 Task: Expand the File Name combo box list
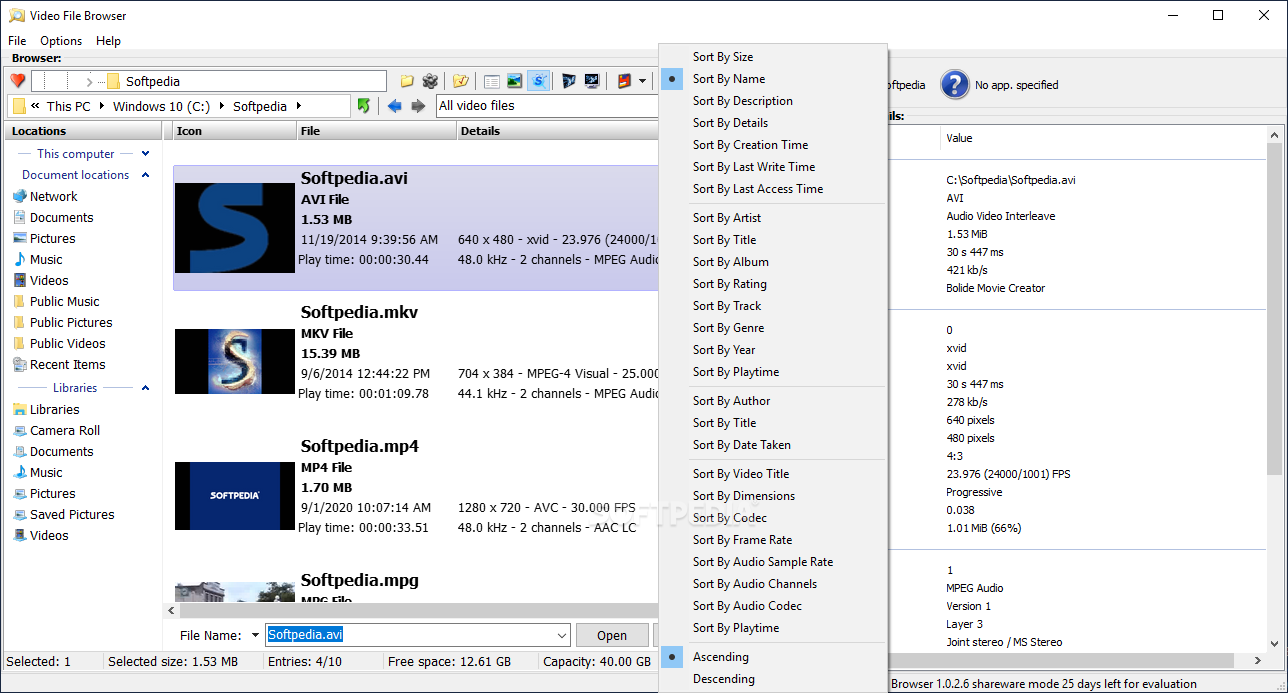[x=560, y=635]
